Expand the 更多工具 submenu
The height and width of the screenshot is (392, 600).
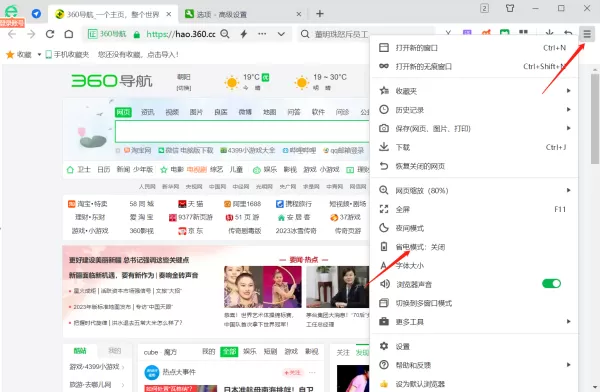(x=474, y=322)
